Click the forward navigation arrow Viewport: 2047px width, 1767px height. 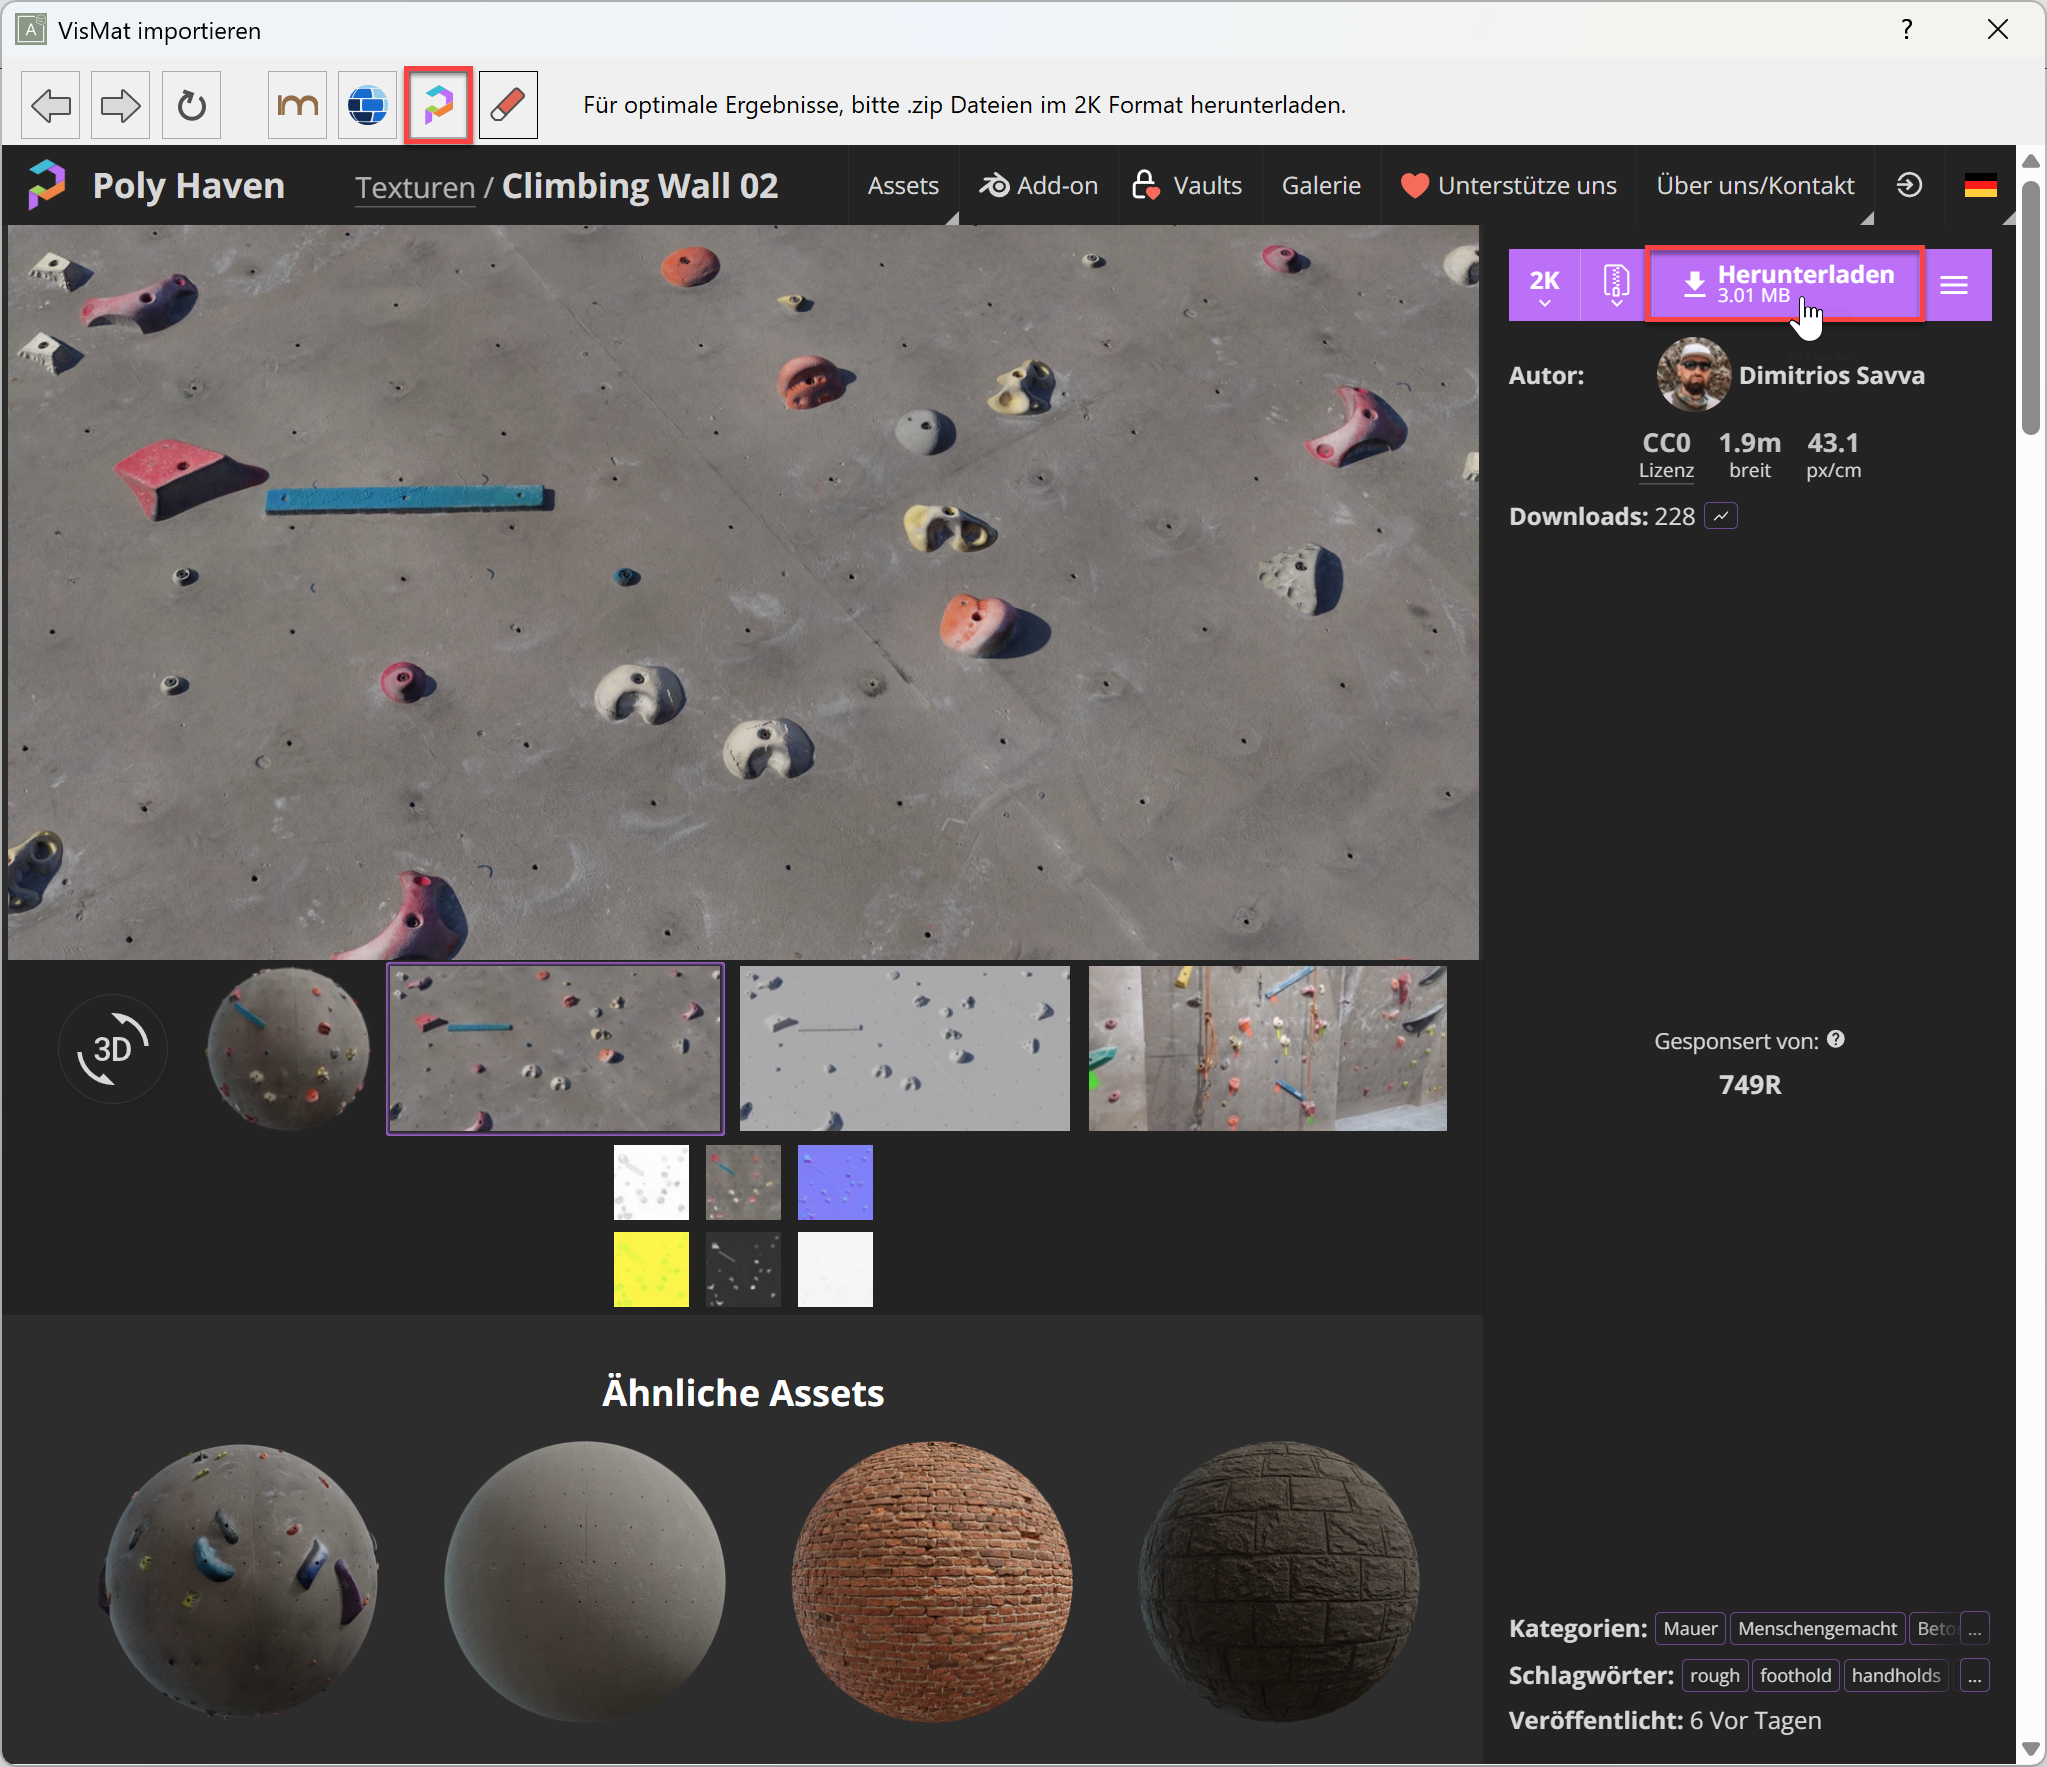(120, 105)
